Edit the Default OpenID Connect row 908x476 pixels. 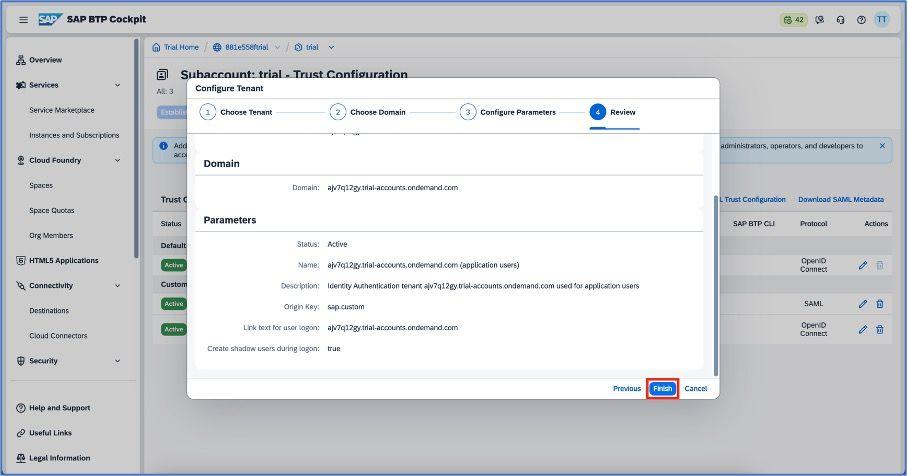pos(863,265)
